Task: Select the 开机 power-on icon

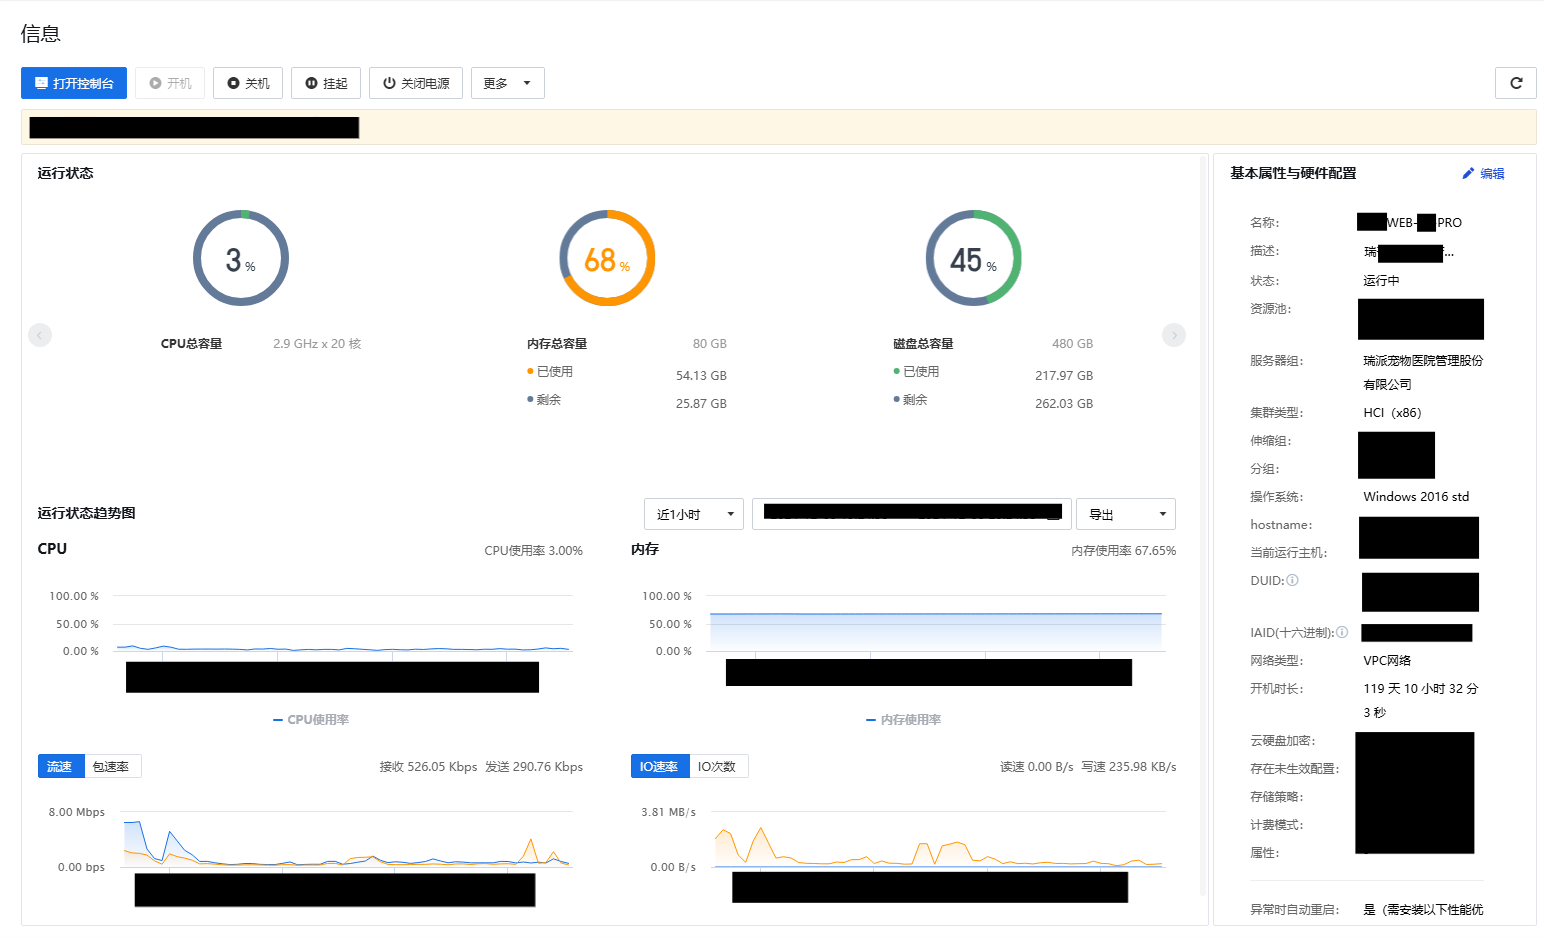Action: click(155, 83)
